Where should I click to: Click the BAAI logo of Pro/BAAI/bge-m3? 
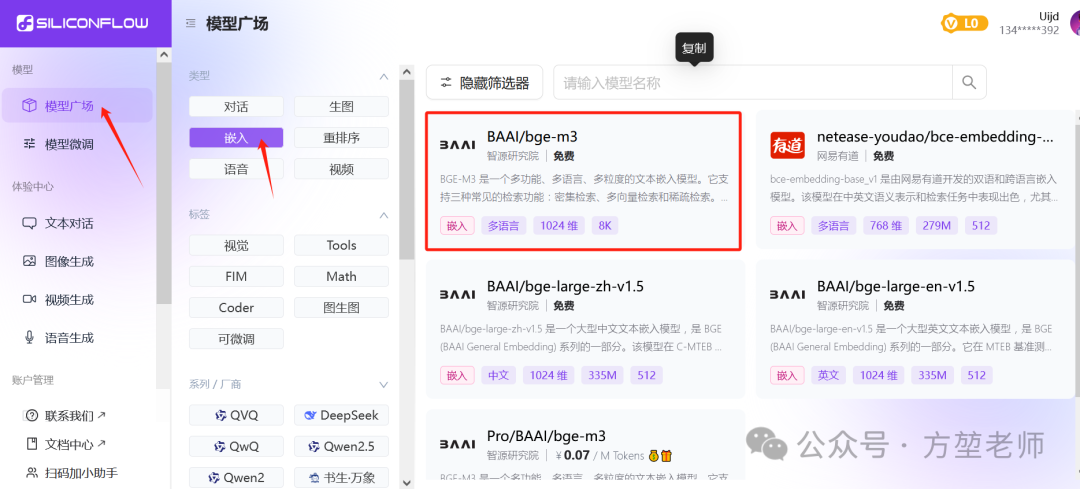[x=457, y=444]
